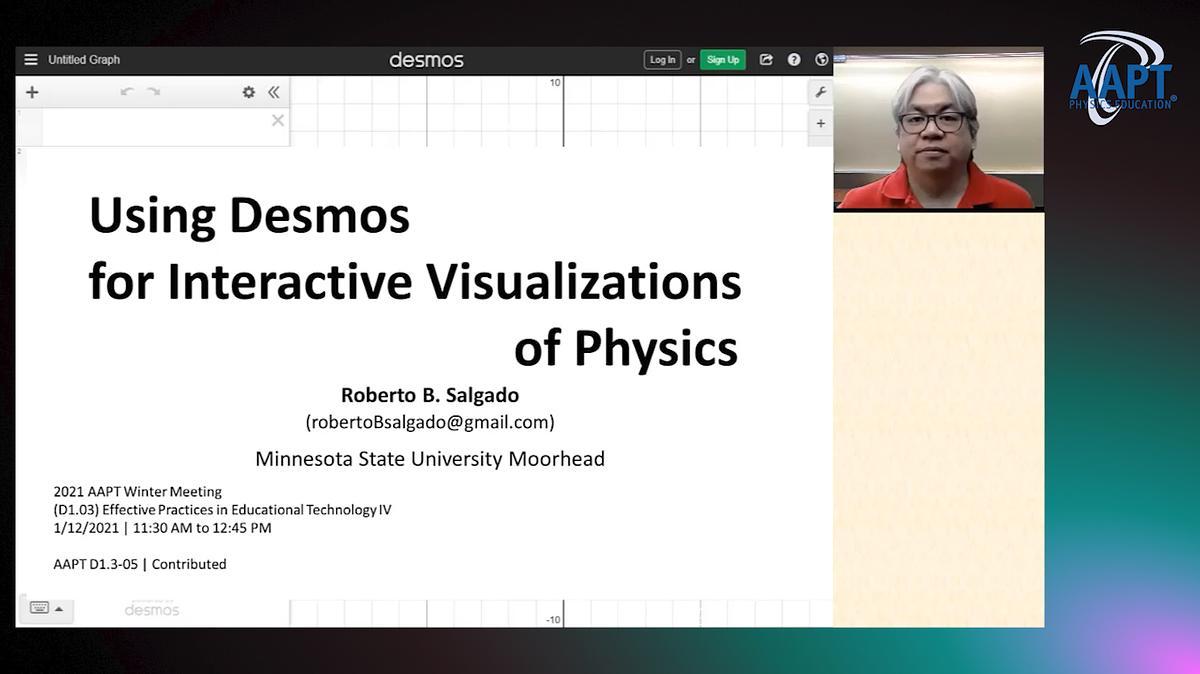This screenshot has width=1200, height=674.
Task: Collapse the expression list panel
Action: 273,92
